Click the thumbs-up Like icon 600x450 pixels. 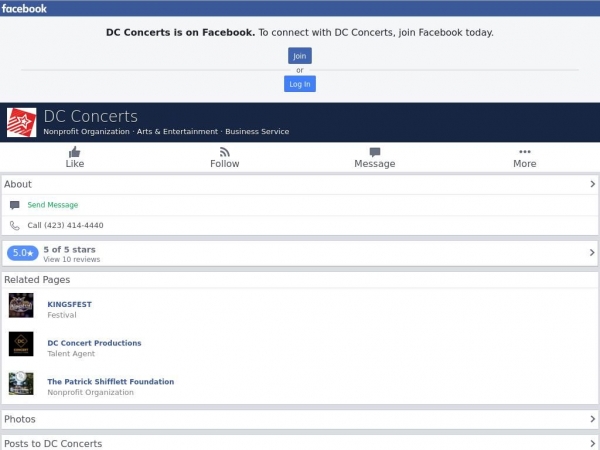point(75,152)
